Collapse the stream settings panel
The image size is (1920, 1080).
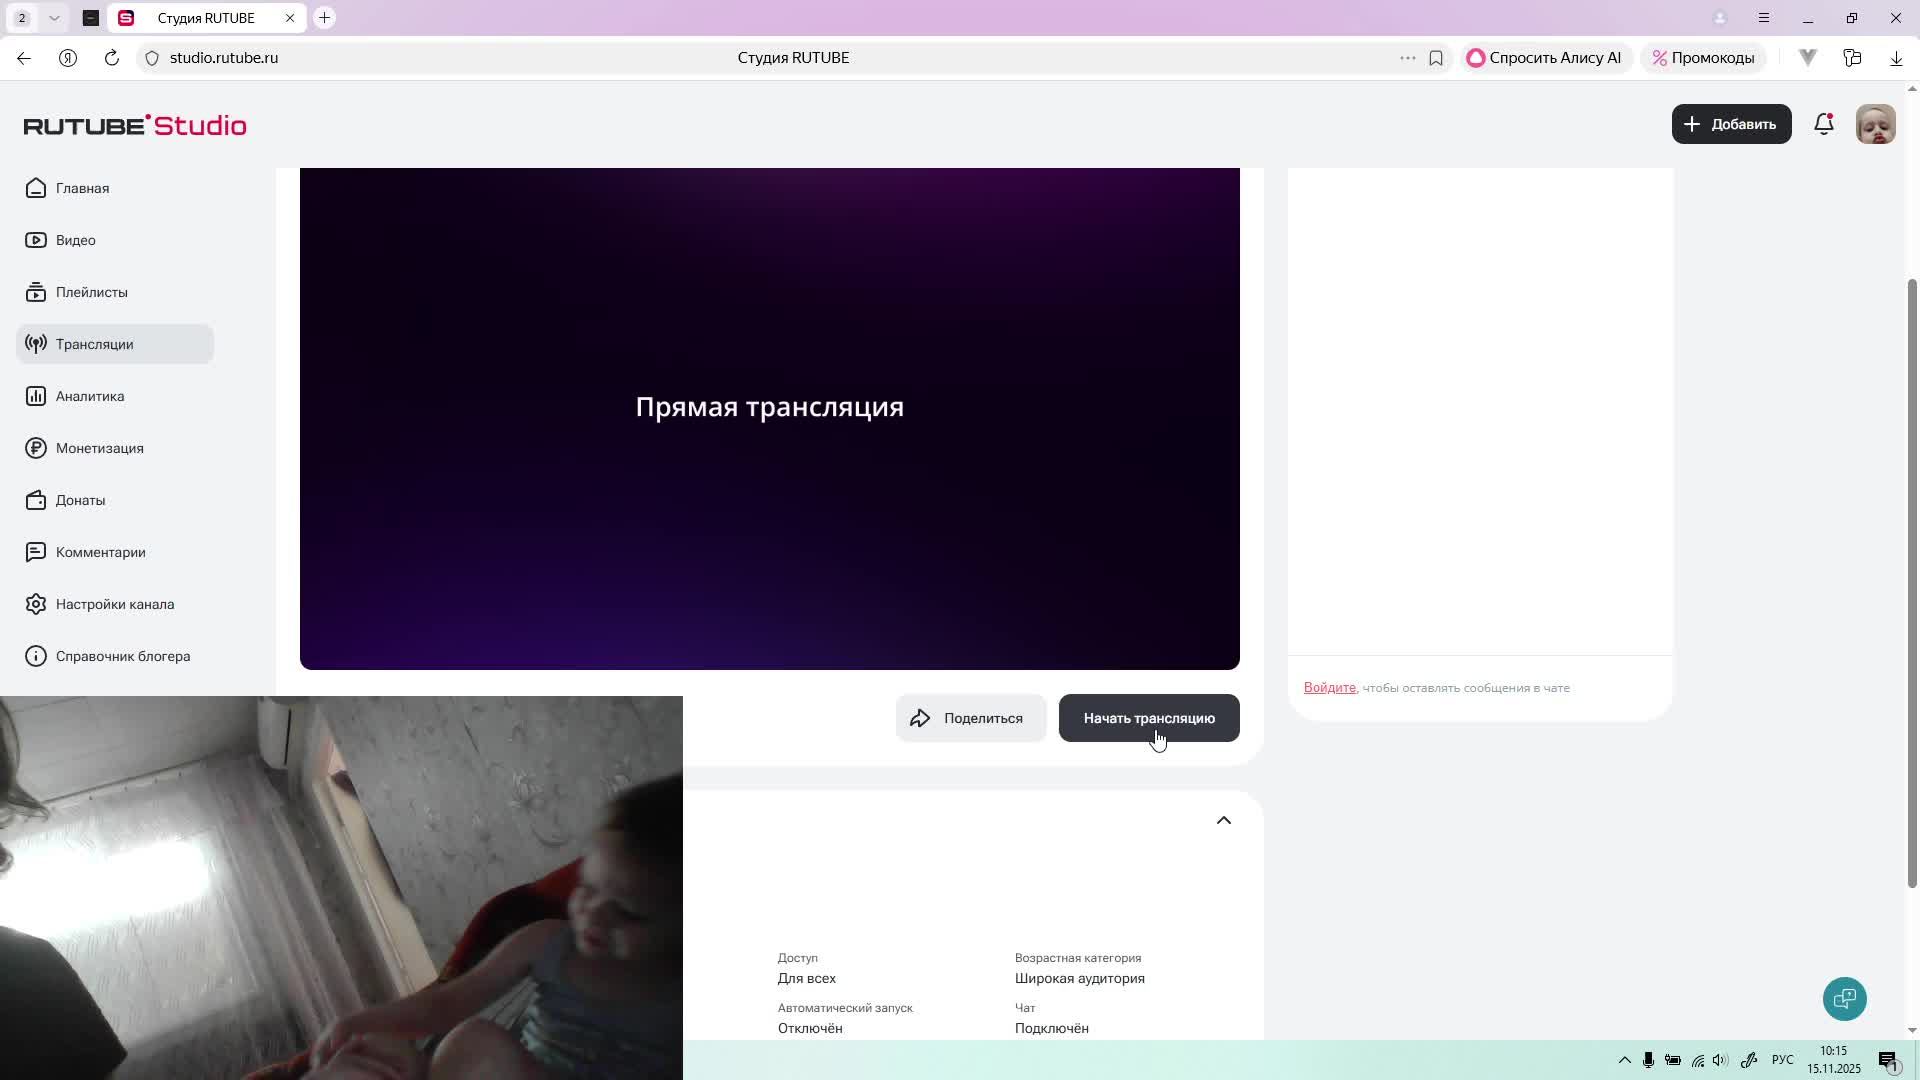[1224, 820]
